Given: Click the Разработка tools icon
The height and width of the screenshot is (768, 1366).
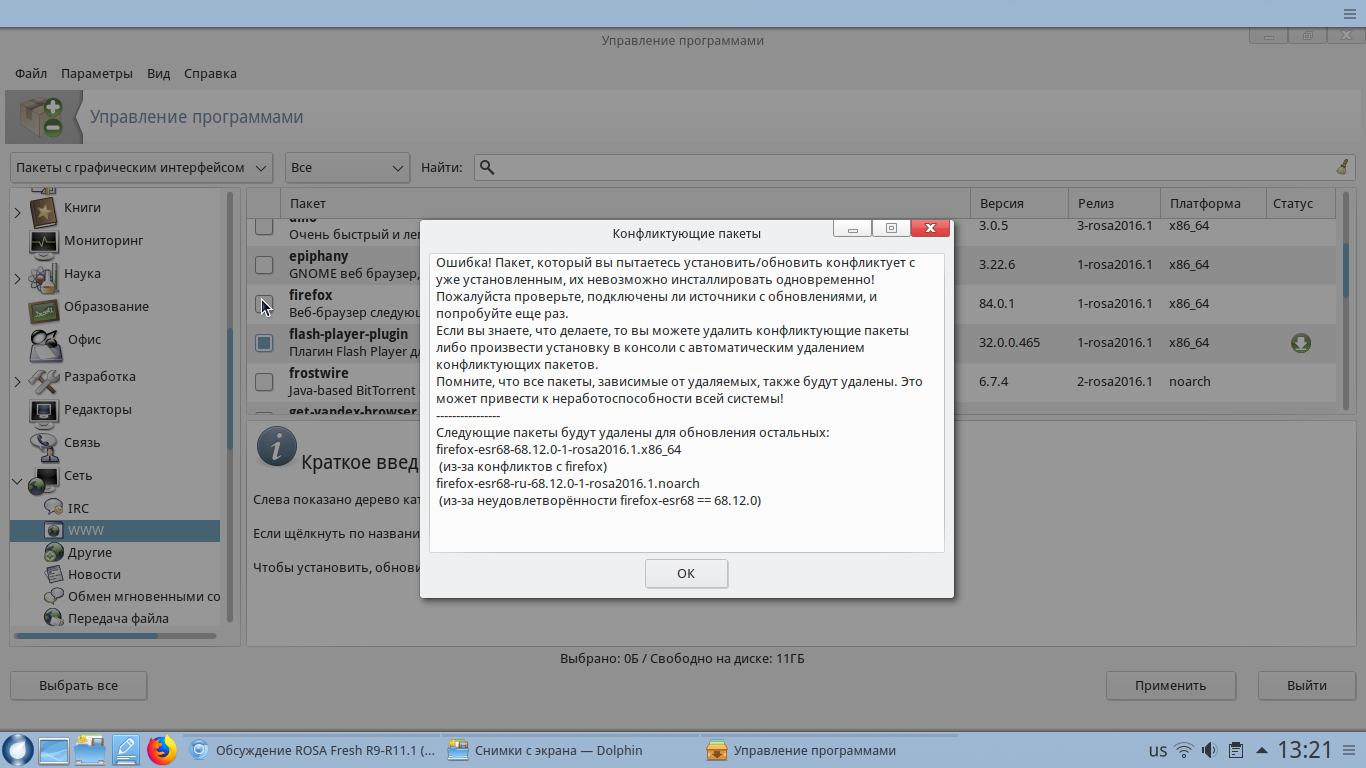Looking at the screenshot, I should (43, 378).
